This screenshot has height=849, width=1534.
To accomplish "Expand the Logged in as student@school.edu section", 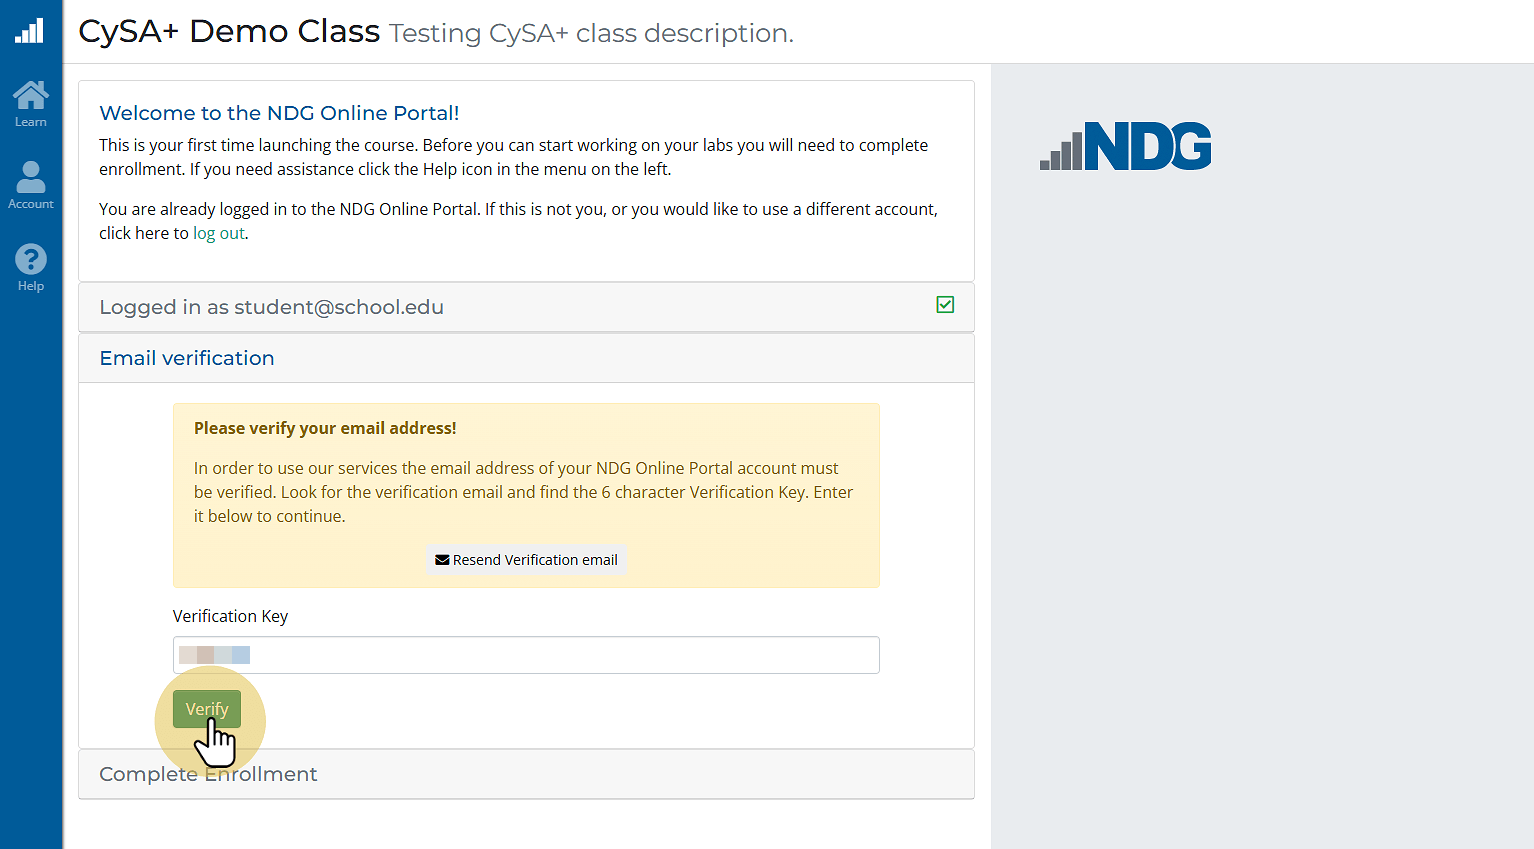I will pos(526,307).
